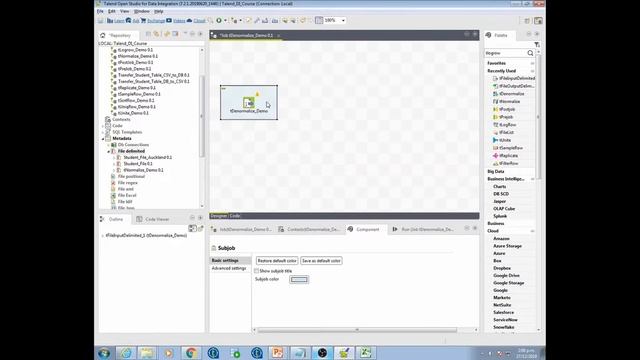Expand tFileInputDelimited_1 in the Outline

[102, 236]
